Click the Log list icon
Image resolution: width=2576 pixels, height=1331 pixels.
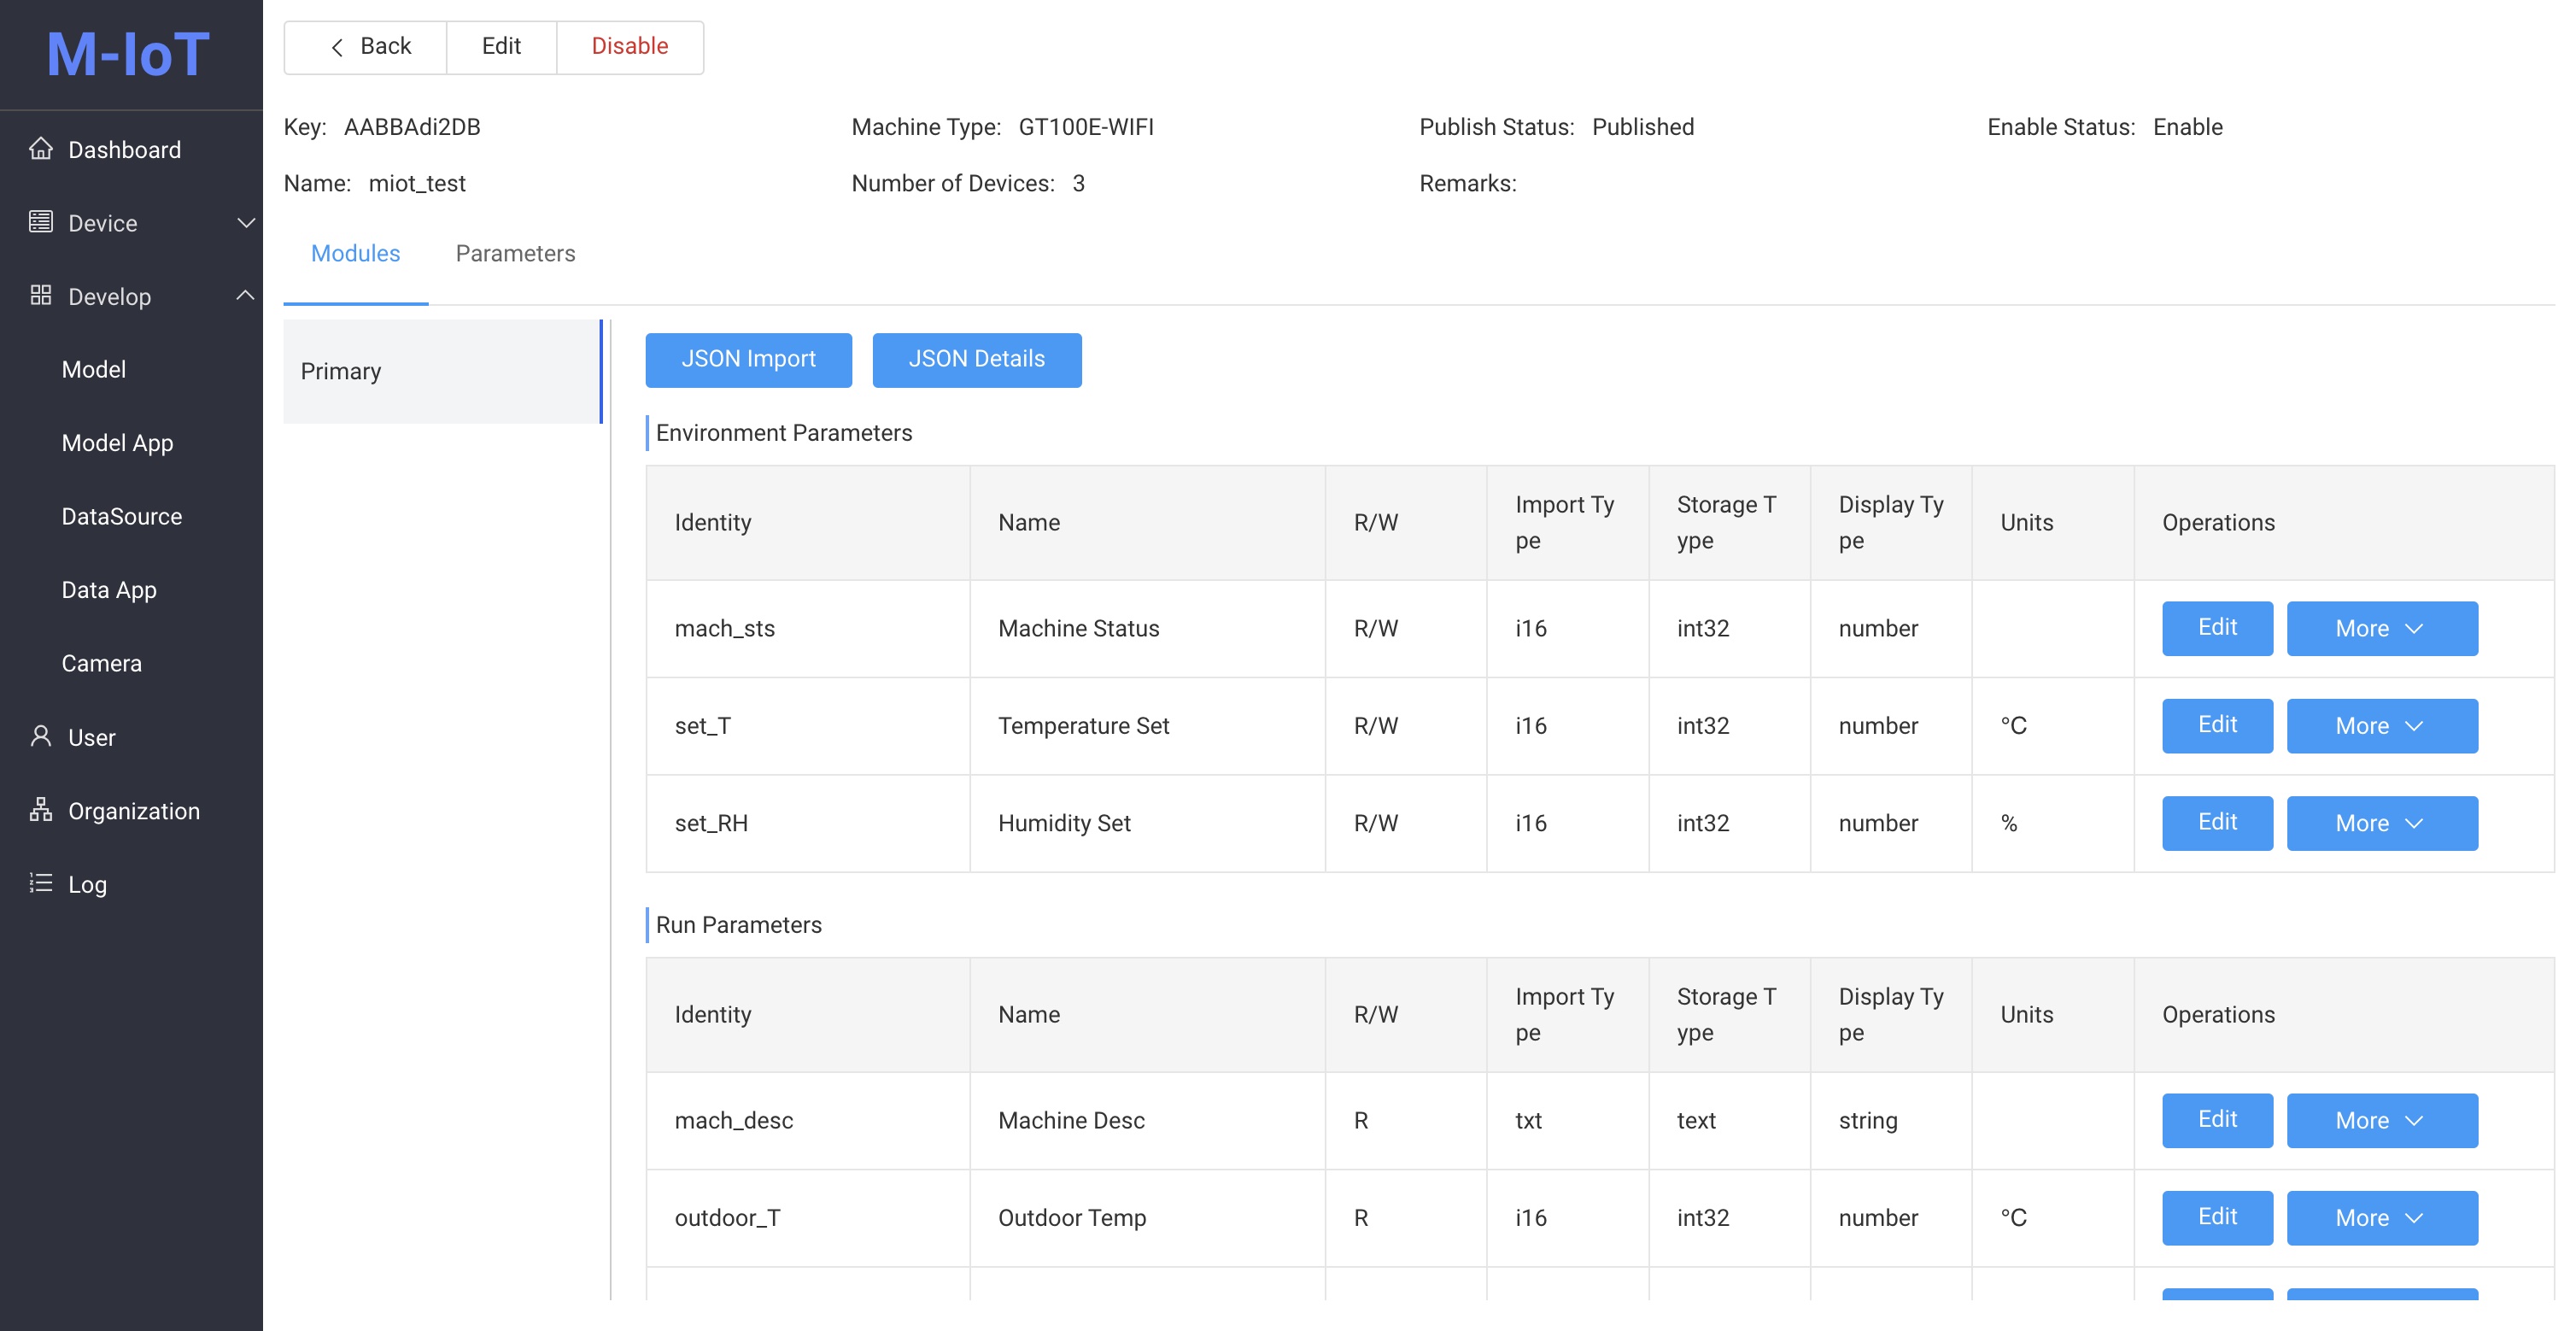coord(41,883)
